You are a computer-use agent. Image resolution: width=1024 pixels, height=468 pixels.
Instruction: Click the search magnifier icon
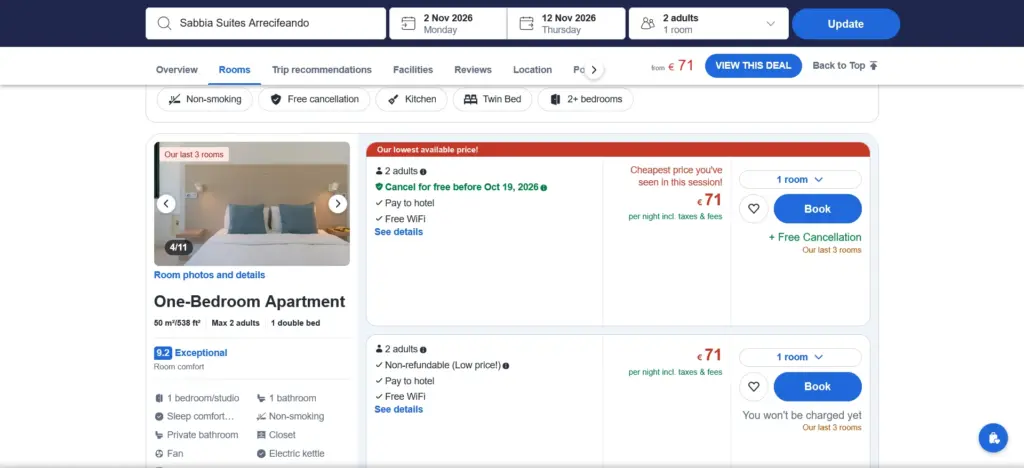tap(164, 23)
